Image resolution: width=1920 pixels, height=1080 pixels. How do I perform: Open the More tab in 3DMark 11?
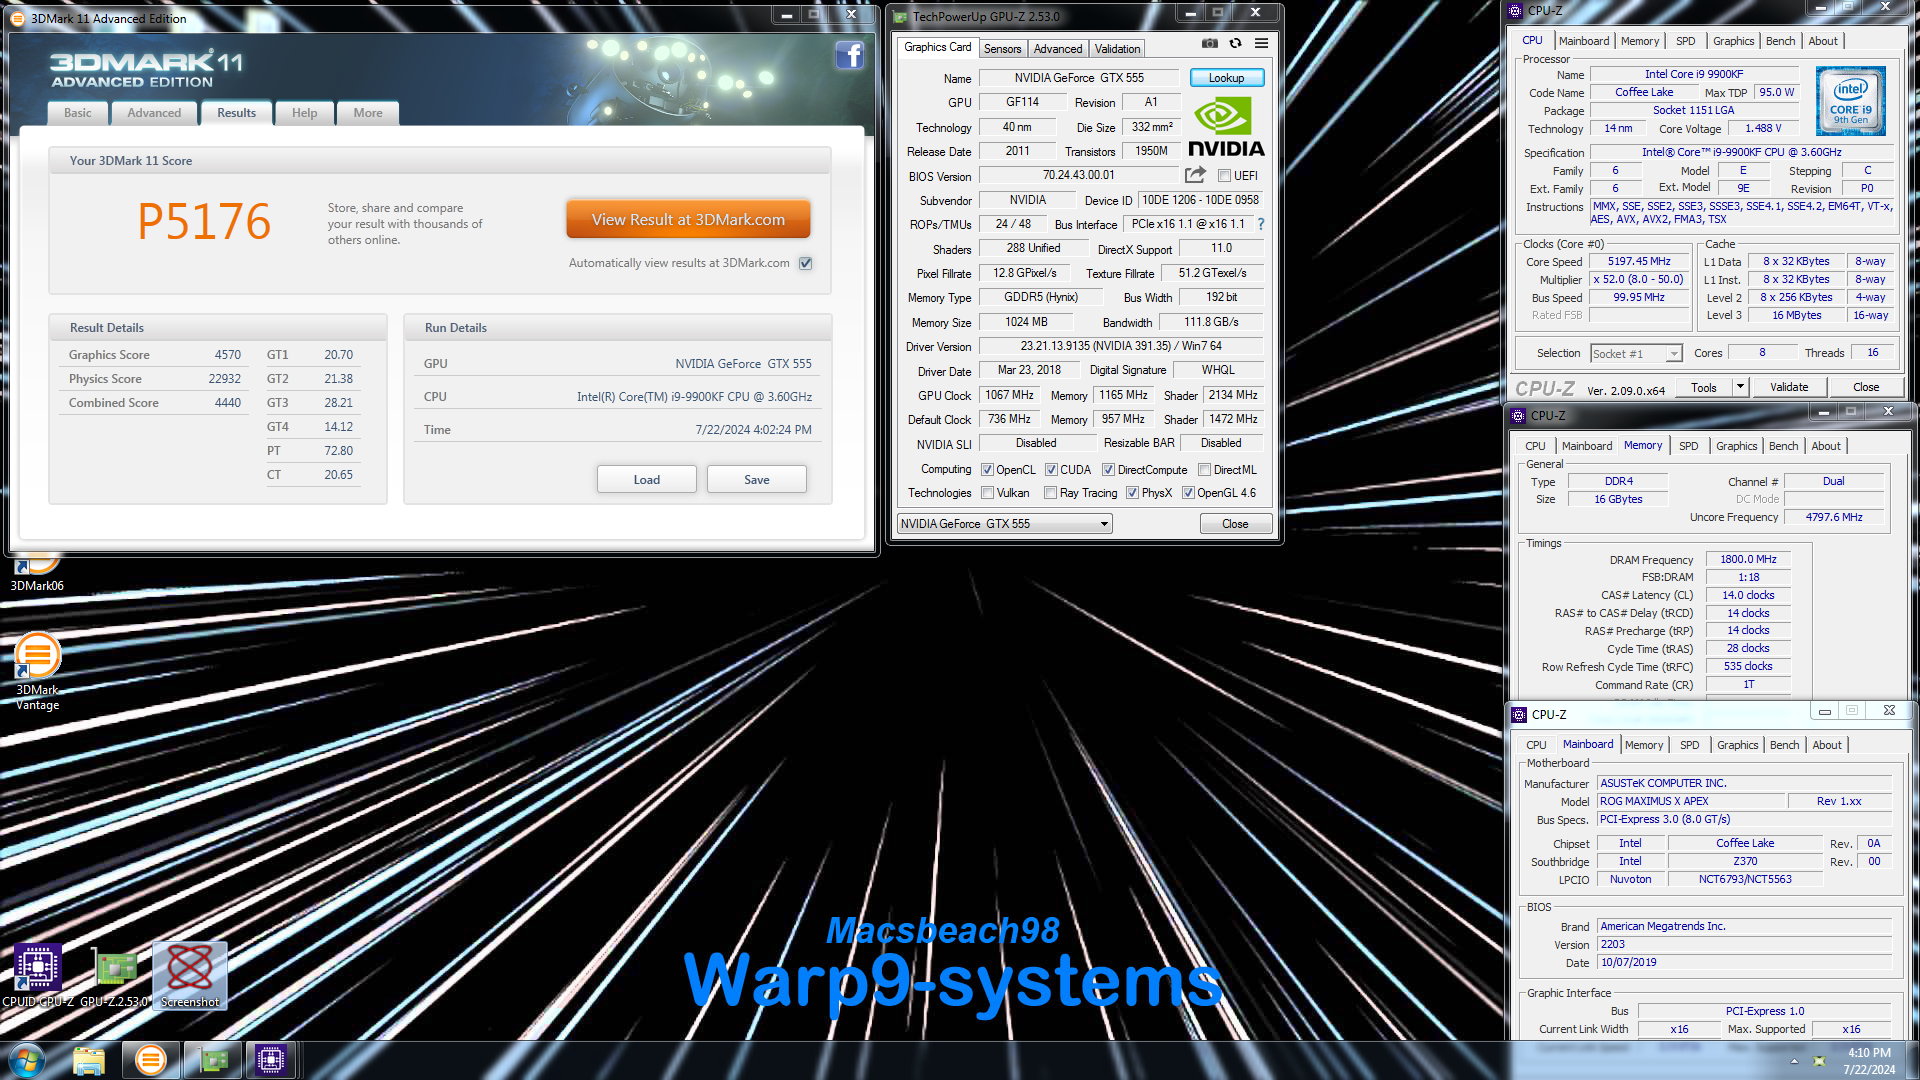click(367, 113)
